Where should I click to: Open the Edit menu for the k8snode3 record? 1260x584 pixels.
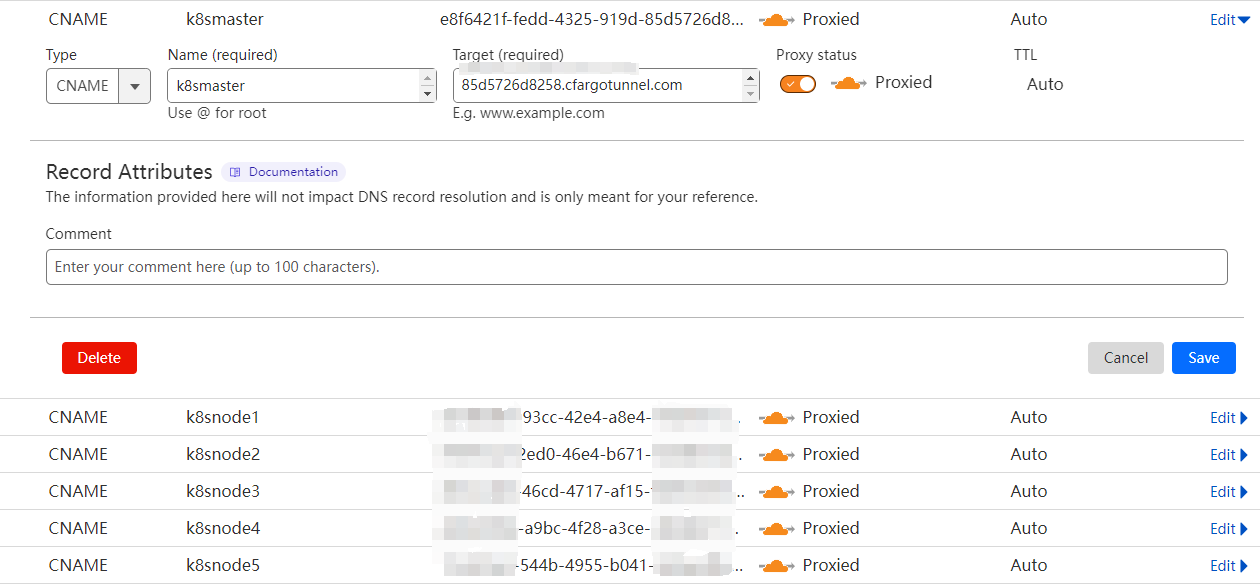click(1229, 491)
